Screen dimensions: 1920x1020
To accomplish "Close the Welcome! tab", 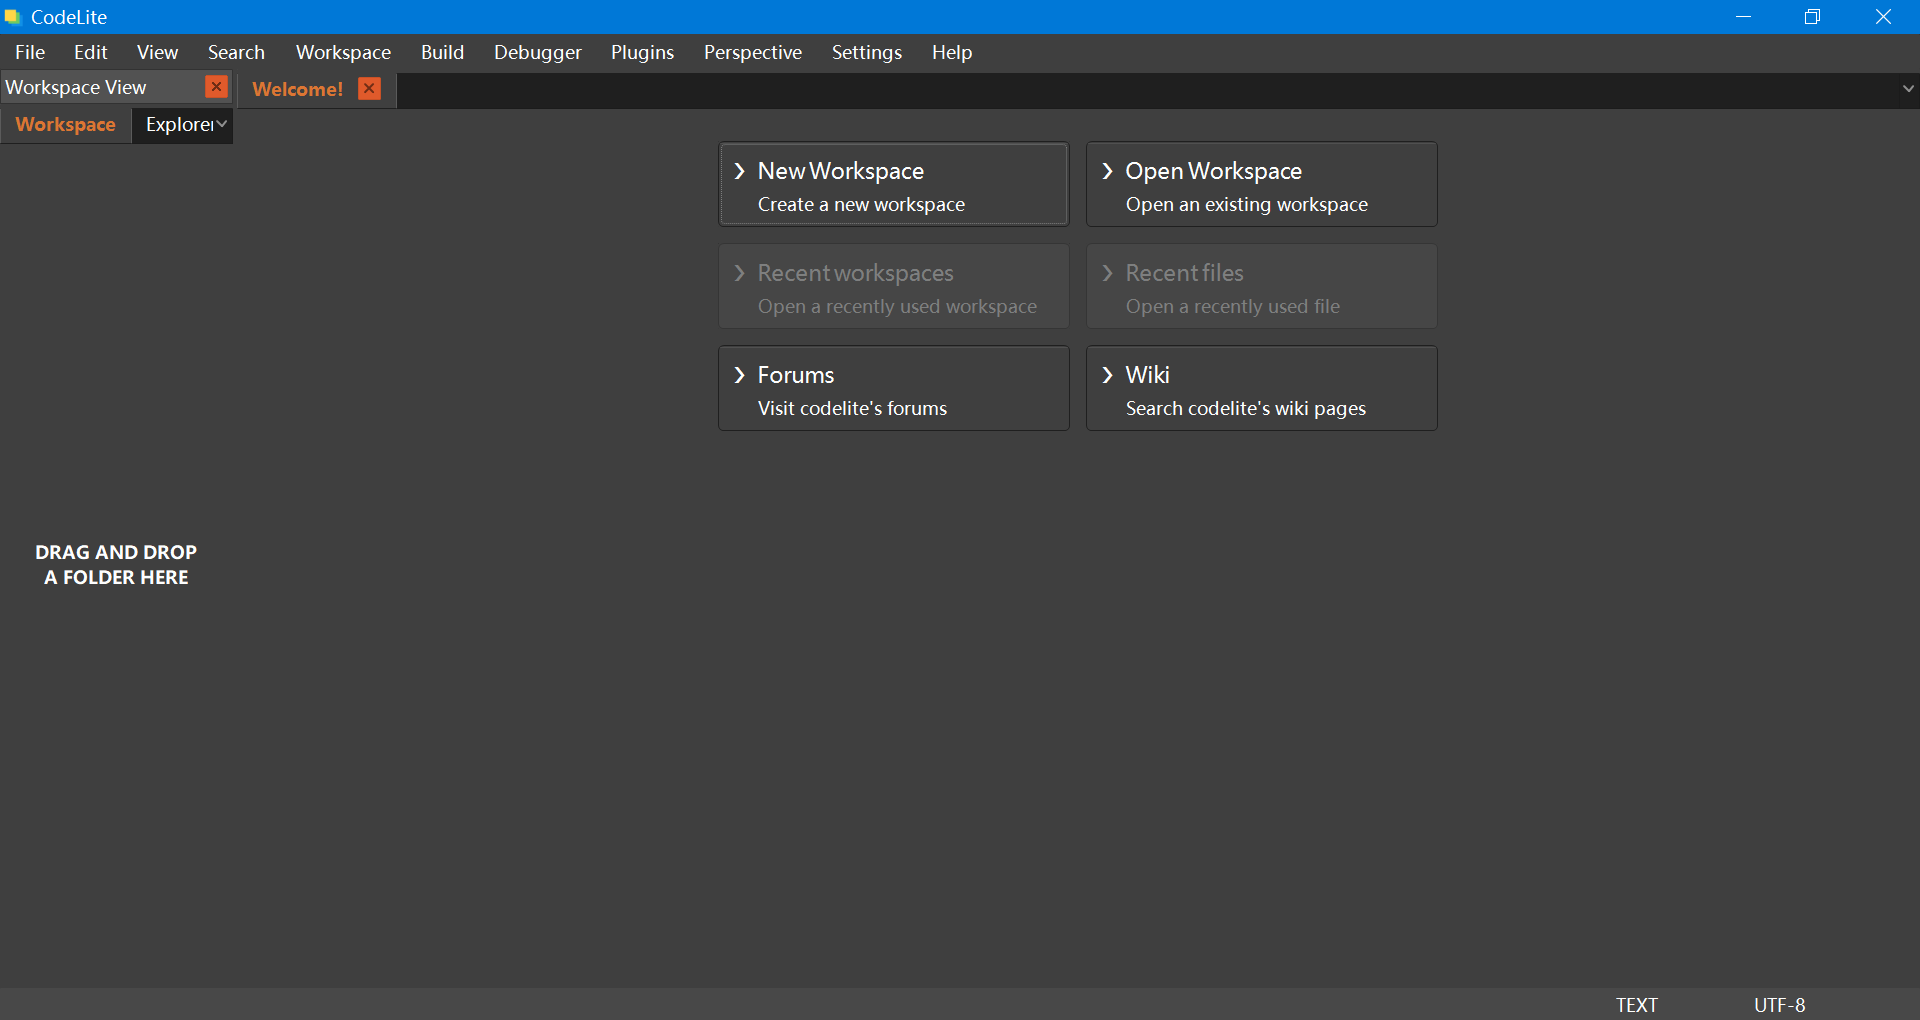I will [369, 89].
